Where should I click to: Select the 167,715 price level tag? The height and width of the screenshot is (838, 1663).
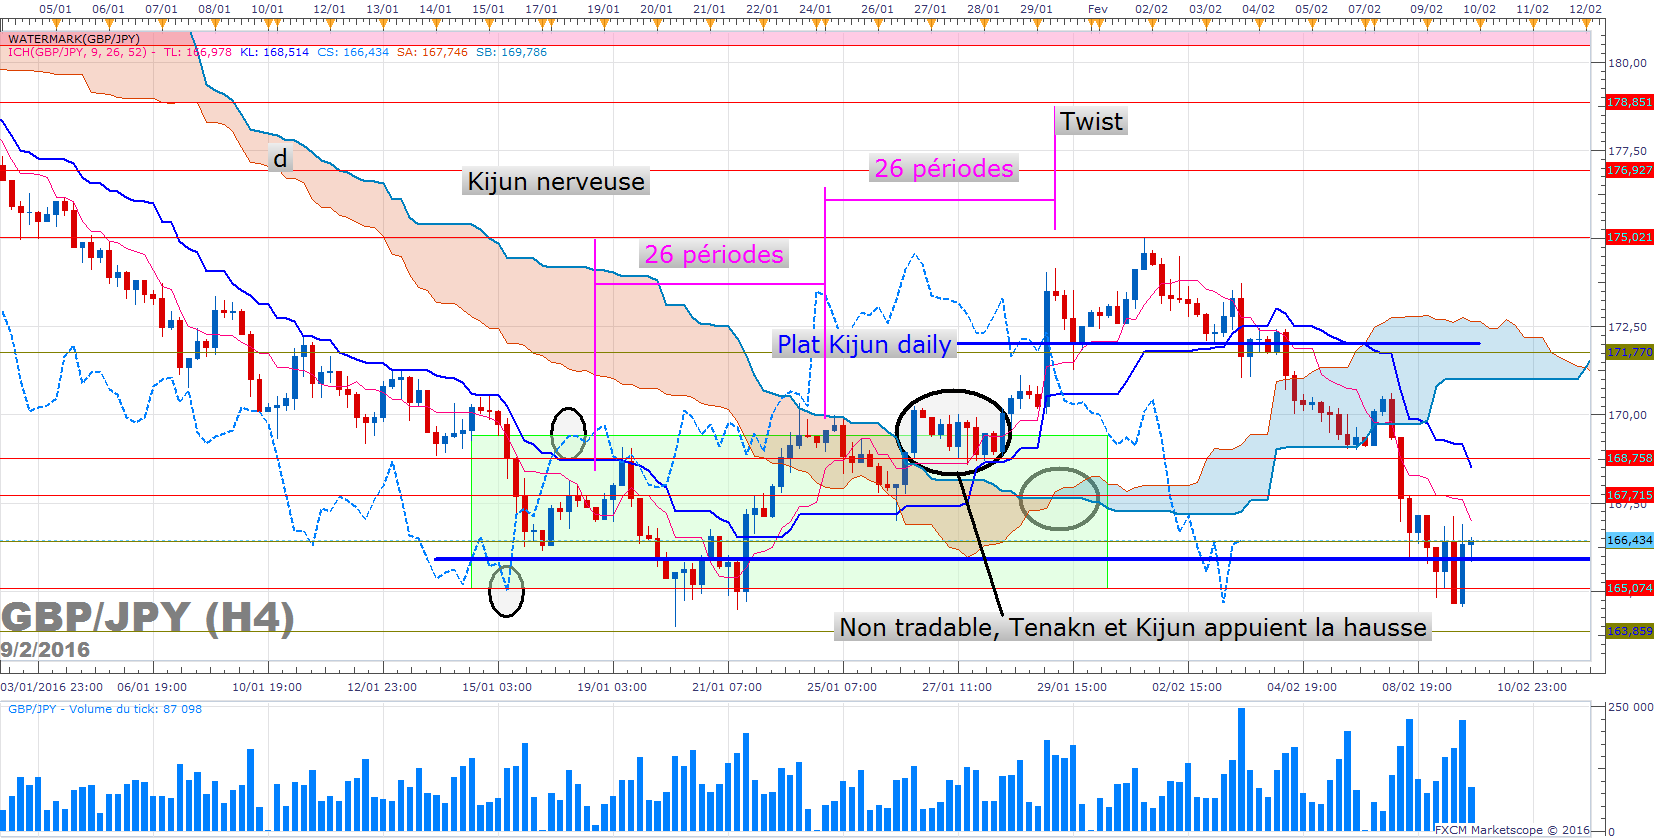click(1629, 495)
